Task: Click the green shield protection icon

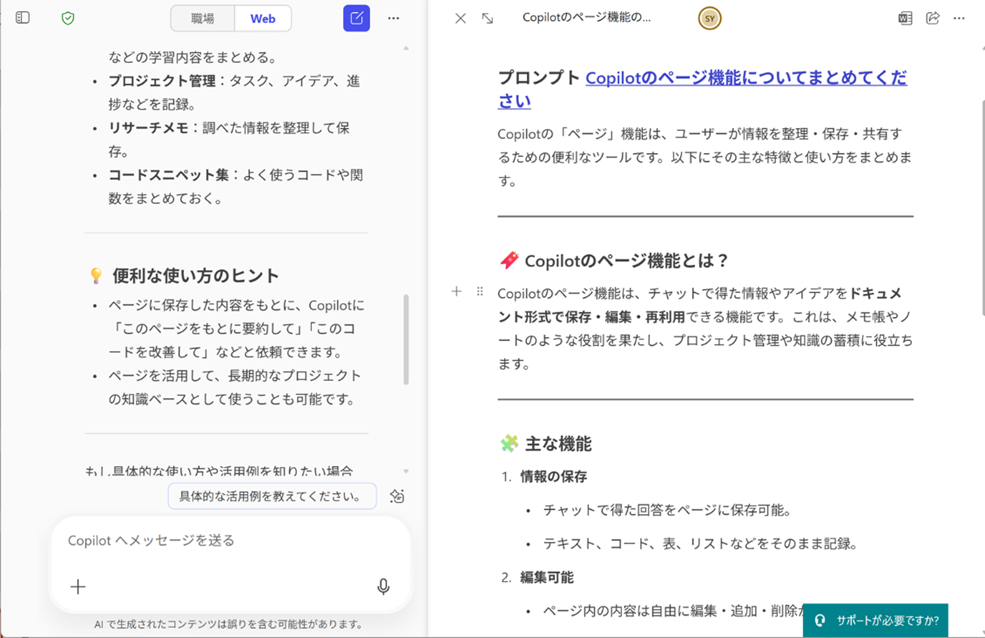Action: [x=68, y=18]
